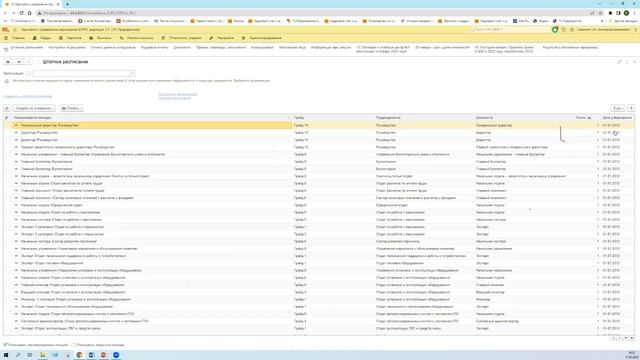Viewport: 640px width, 360px height.
Task: Toggle the 'Организация' filter checkbox
Action: pos(28,73)
